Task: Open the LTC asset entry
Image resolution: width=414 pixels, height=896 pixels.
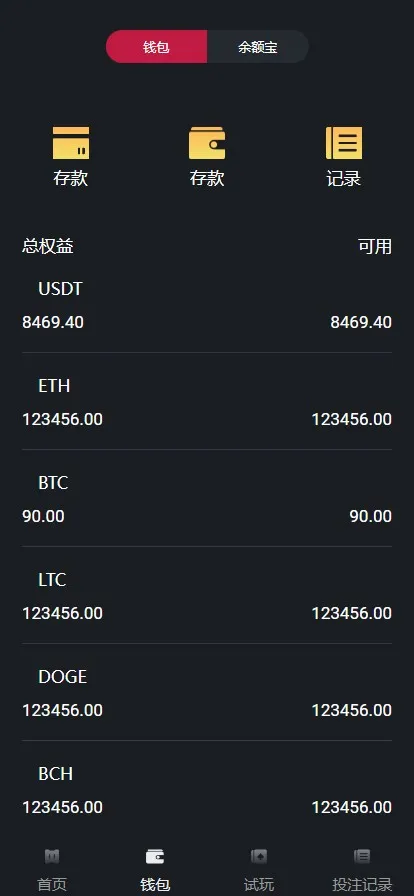Action: tap(207, 596)
